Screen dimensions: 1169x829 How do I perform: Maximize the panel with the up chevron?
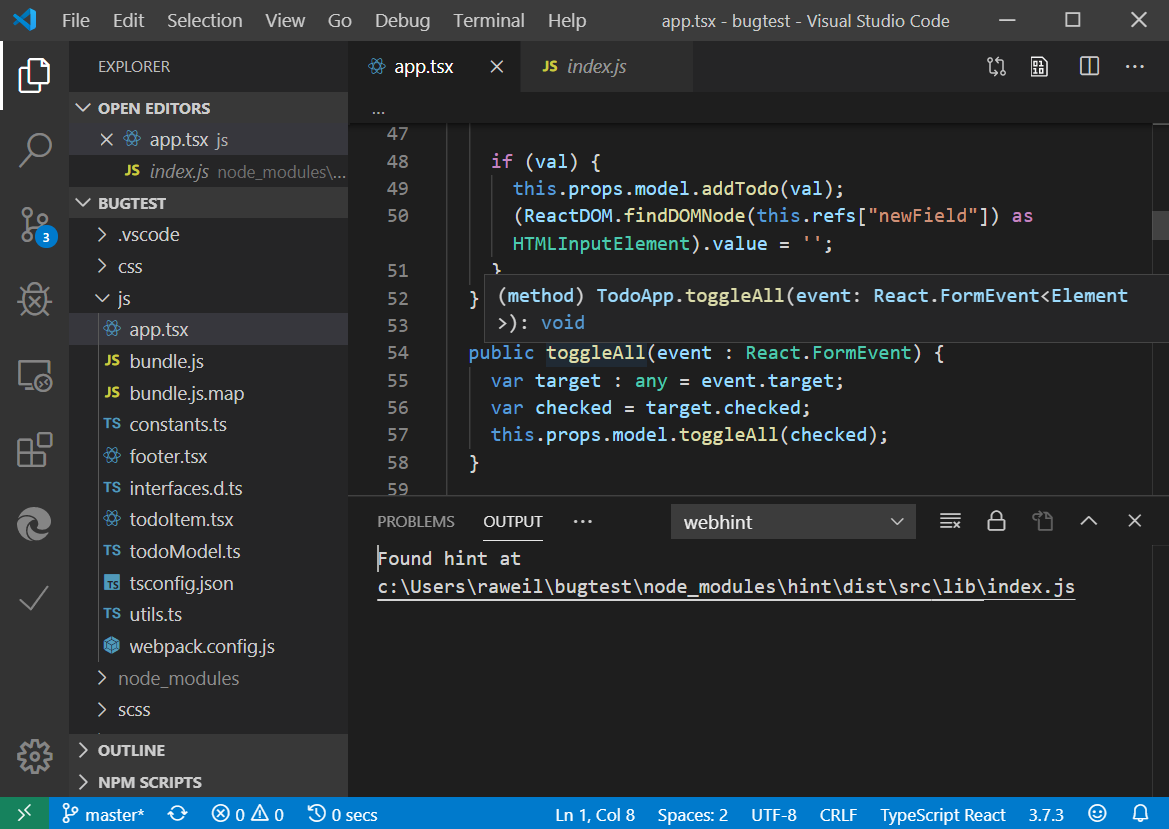pyautogui.click(x=1088, y=520)
